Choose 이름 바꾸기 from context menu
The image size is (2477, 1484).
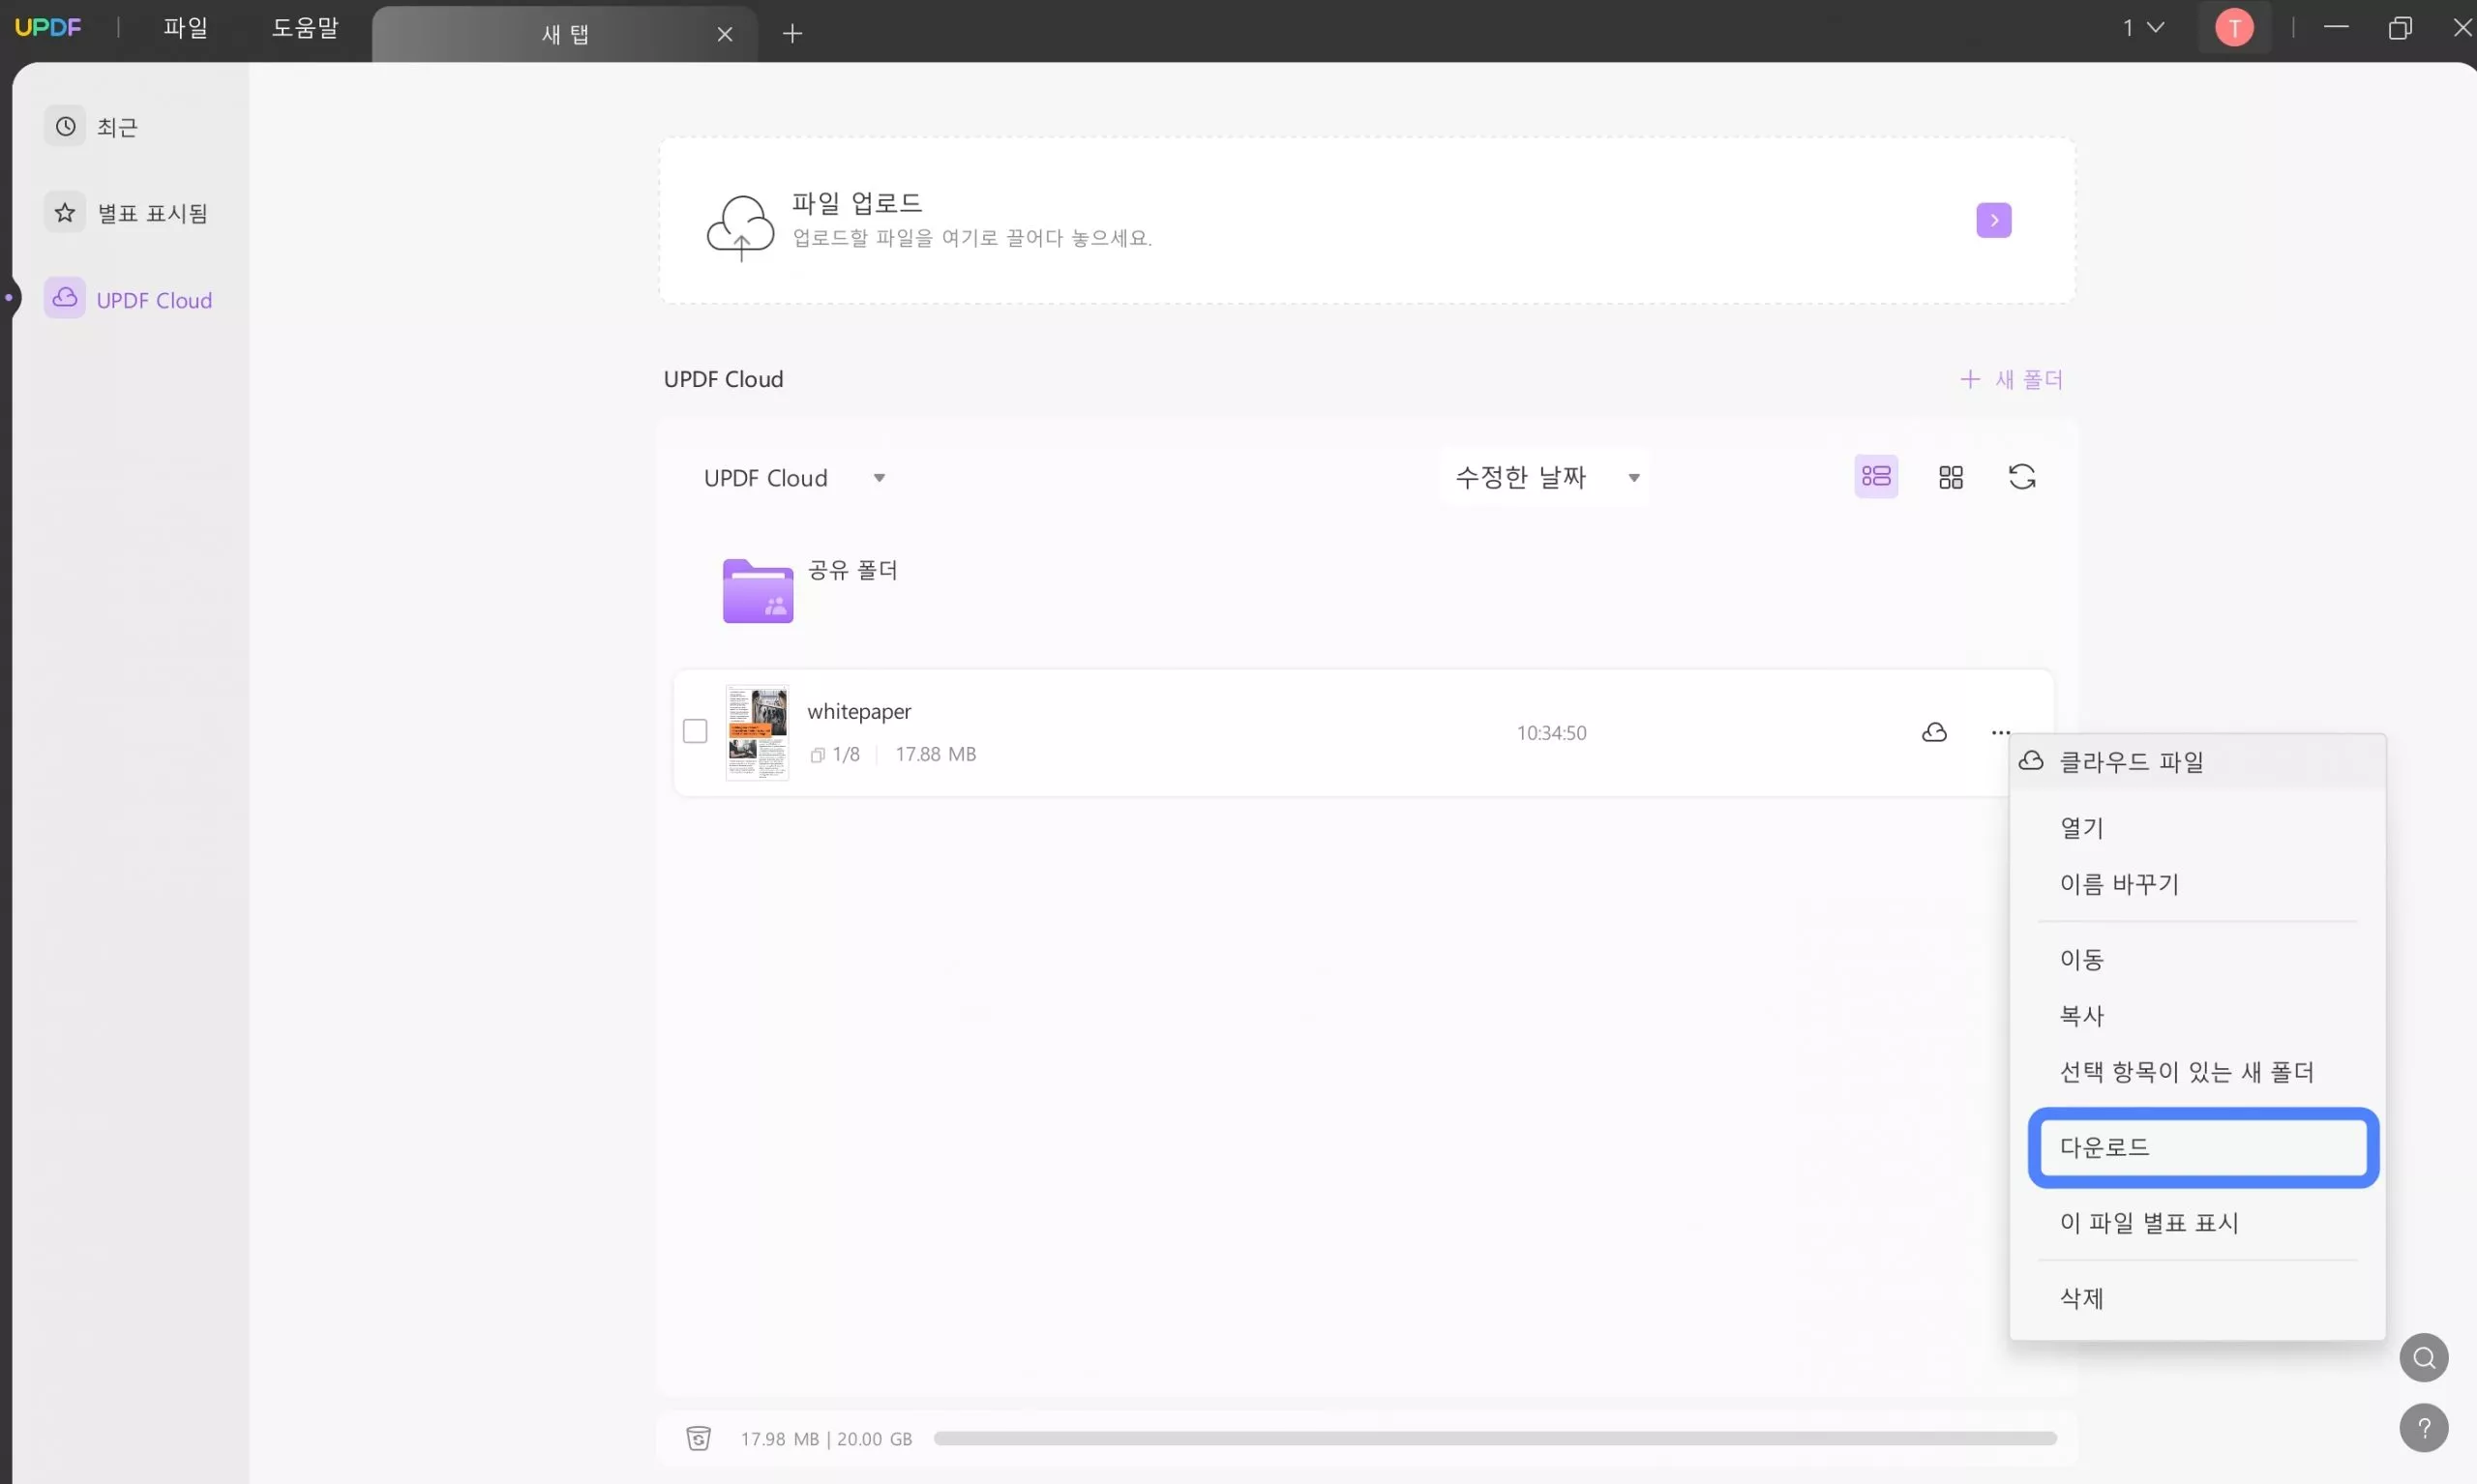tap(2196, 884)
